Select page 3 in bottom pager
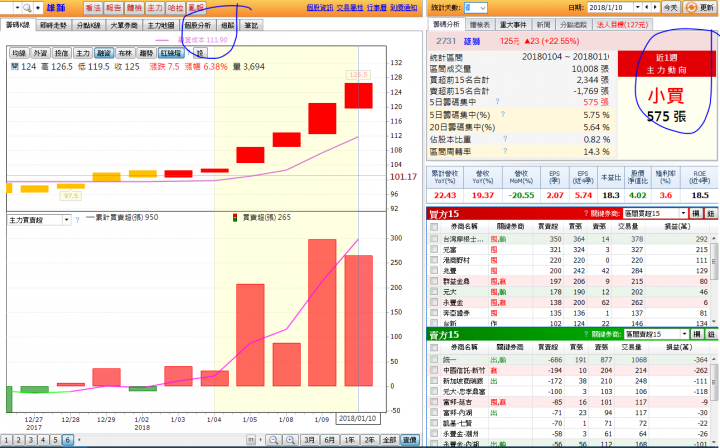The image size is (720, 448). (x=30, y=440)
